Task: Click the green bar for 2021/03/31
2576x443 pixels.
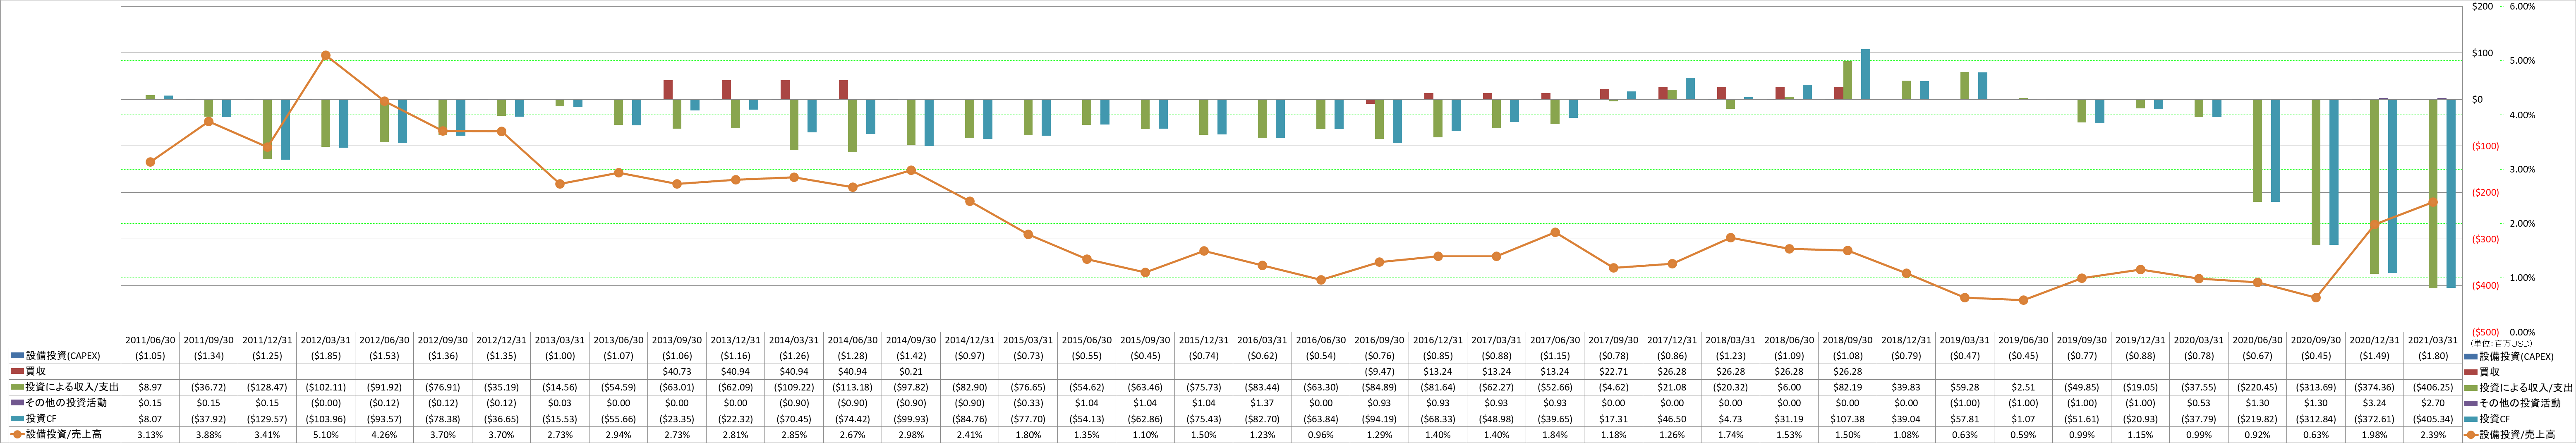Action: [x=2433, y=193]
